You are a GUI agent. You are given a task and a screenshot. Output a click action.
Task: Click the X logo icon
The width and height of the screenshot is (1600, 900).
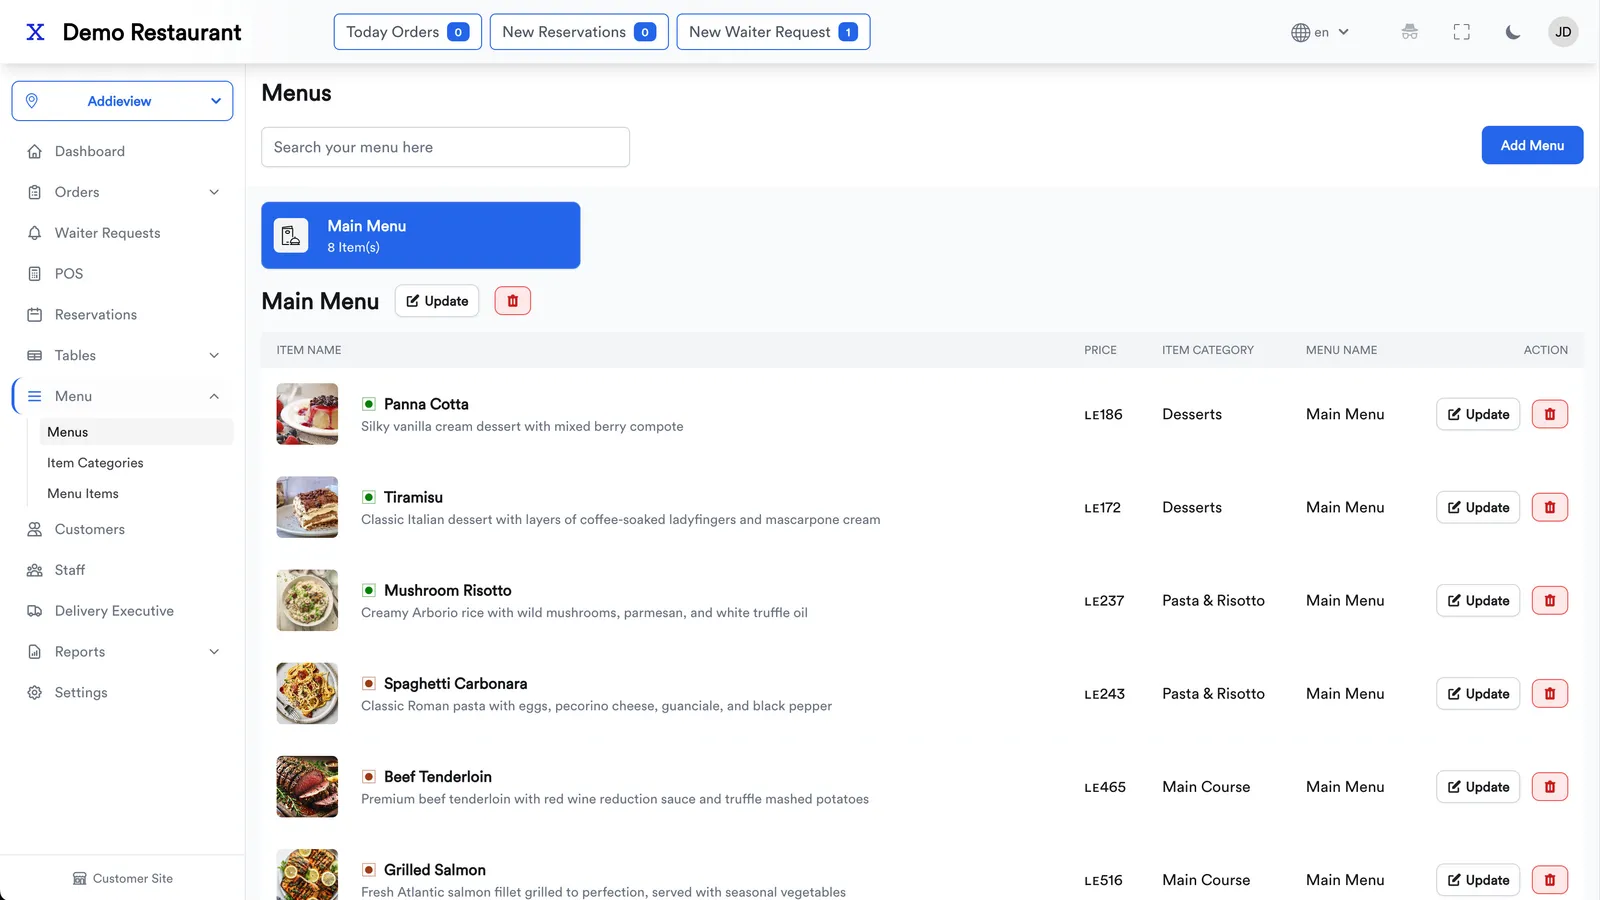coord(35,32)
